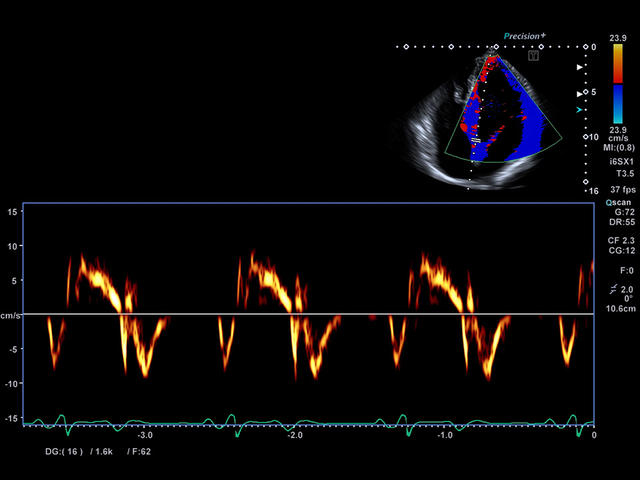Click the 10.6cm sample depth readout
640x480 pixels.
coord(620,309)
